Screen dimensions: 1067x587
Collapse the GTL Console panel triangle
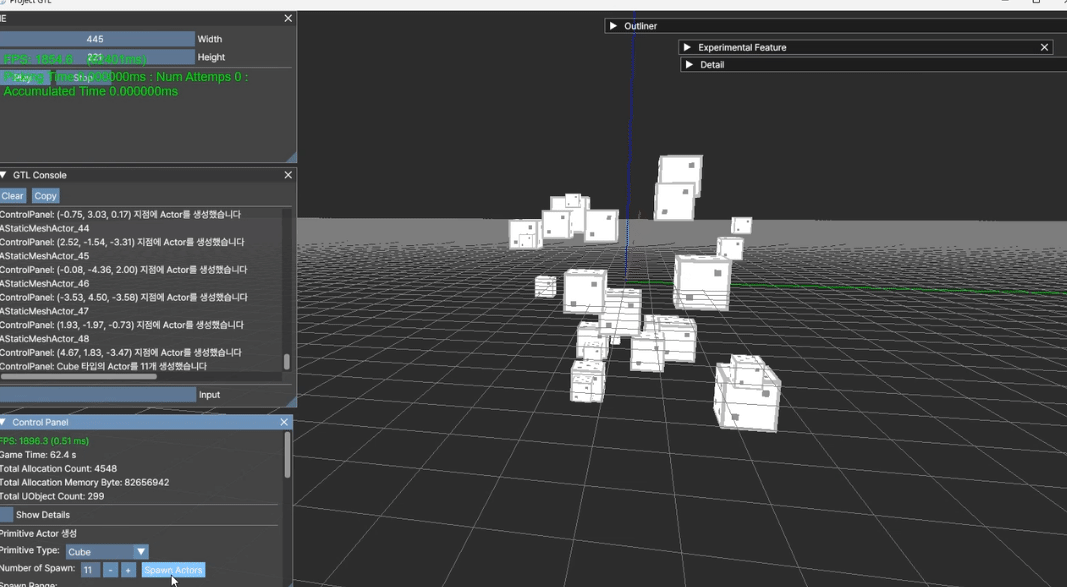[x=3, y=175]
